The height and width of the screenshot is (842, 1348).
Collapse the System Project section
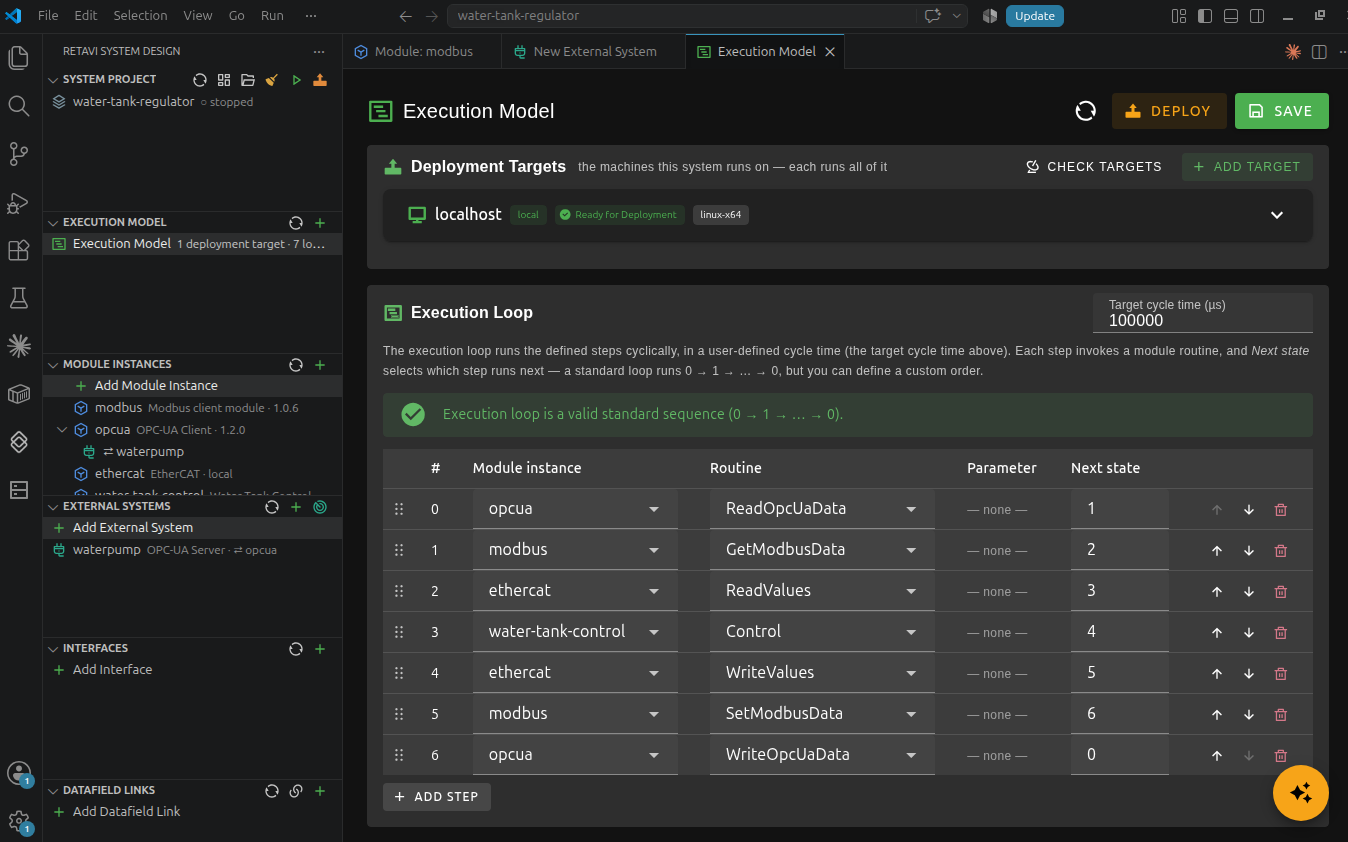[54, 80]
